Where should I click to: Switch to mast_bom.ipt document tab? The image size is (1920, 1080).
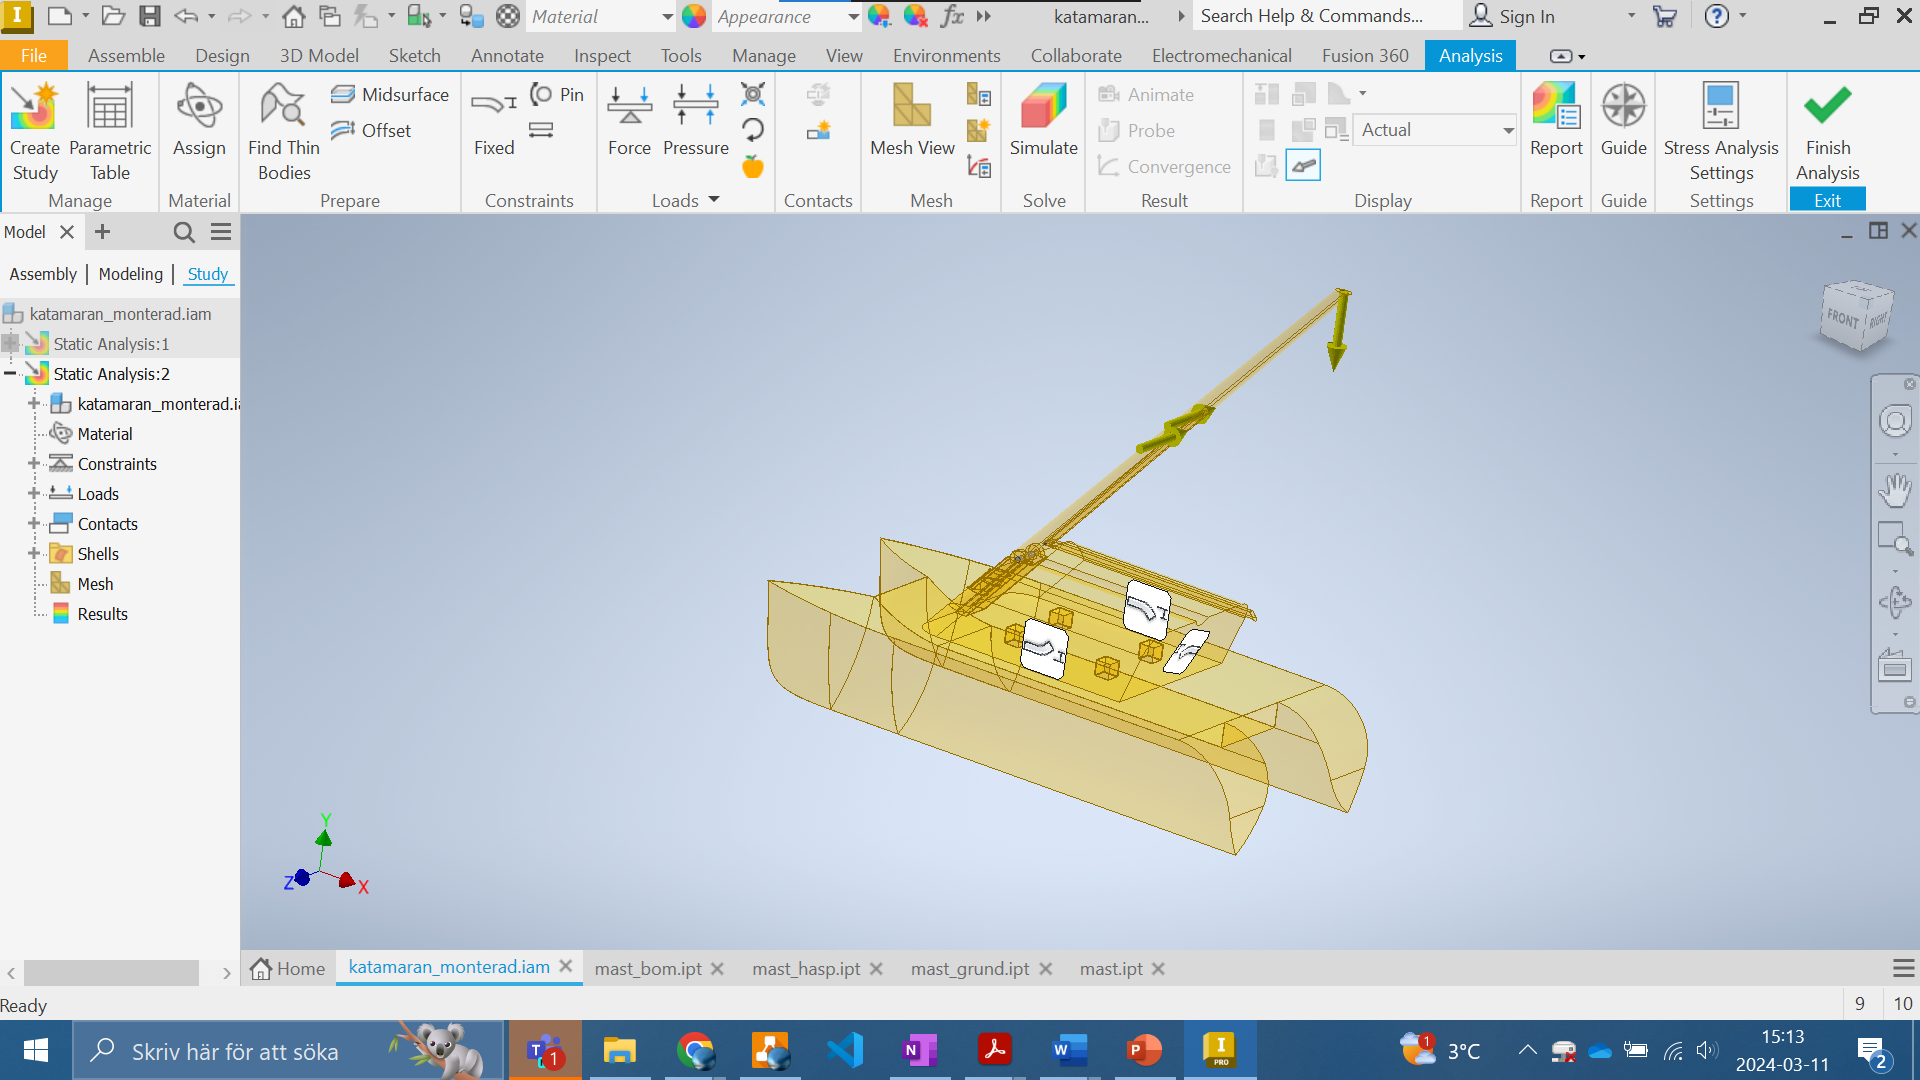[x=648, y=968]
